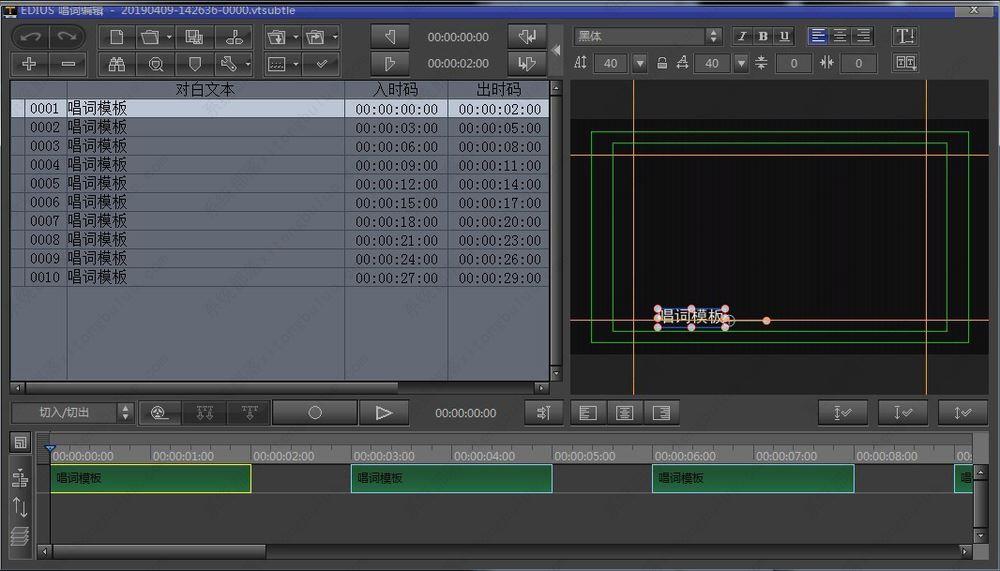The width and height of the screenshot is (1000, 571).
Task: Select subtitle row 0001
Action: click(x=280, y=108)
